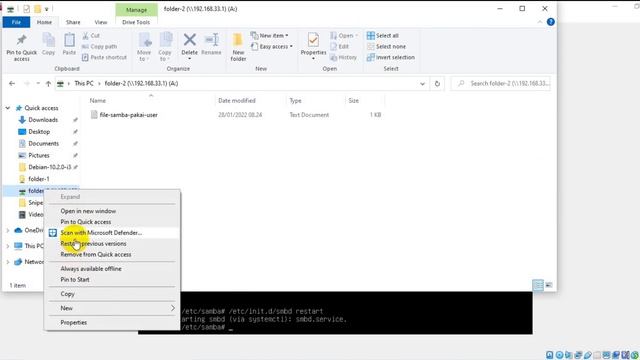Screen dimensions: 640x360
Task: Open the recent locations dropdown arrow
Action: pos(38,83)
